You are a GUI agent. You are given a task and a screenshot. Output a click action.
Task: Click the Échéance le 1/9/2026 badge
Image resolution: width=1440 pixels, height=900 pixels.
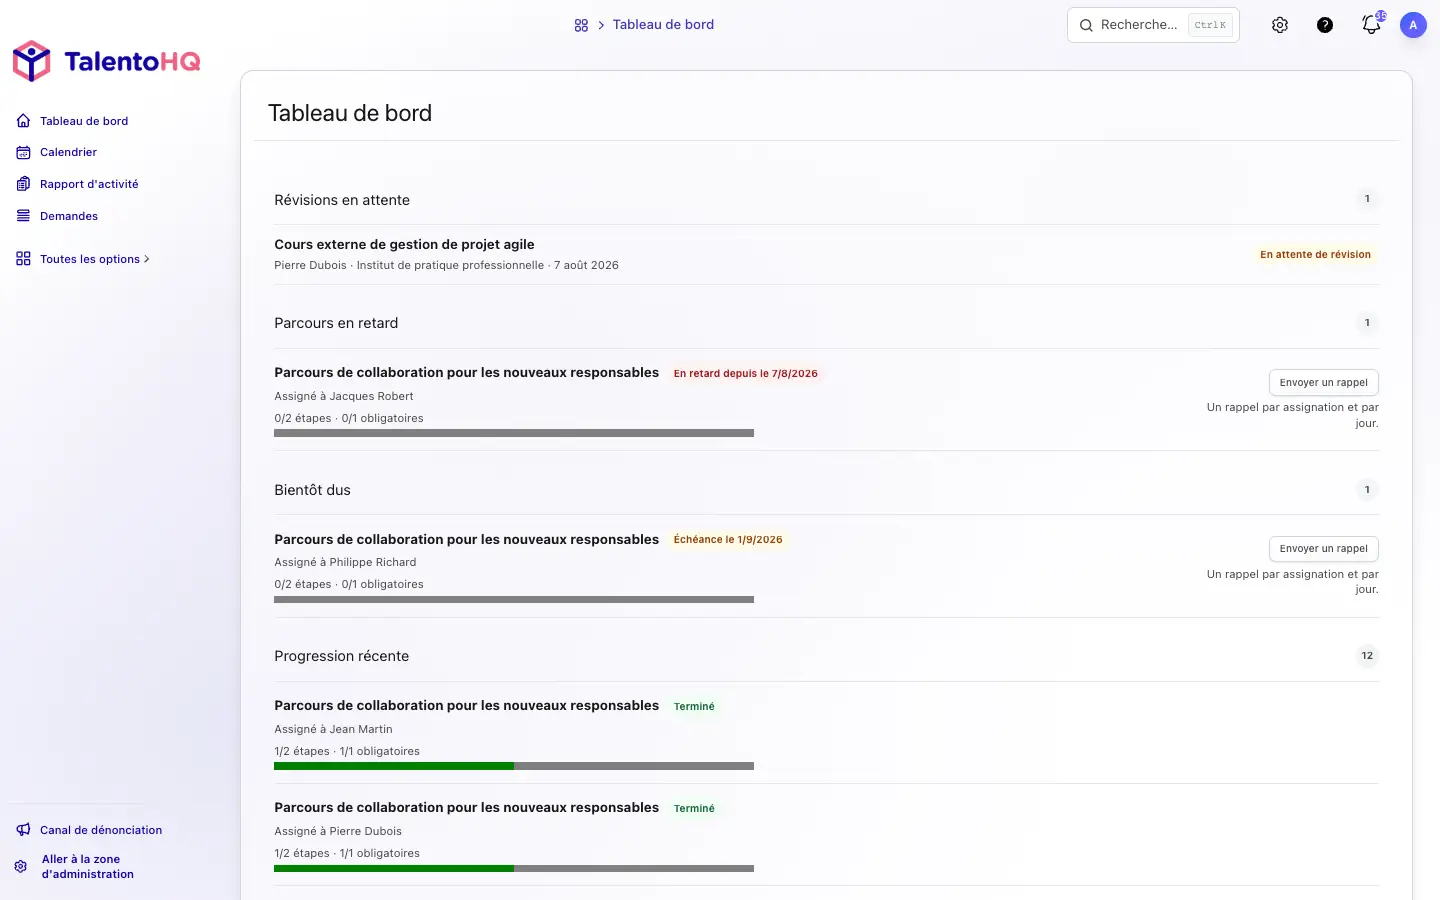(x=728, y=540)
